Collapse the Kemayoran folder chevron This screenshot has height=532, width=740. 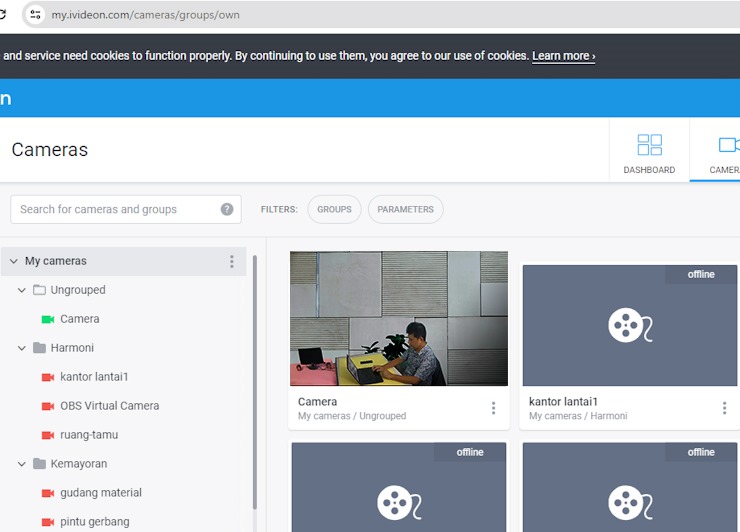coord(22,464)
